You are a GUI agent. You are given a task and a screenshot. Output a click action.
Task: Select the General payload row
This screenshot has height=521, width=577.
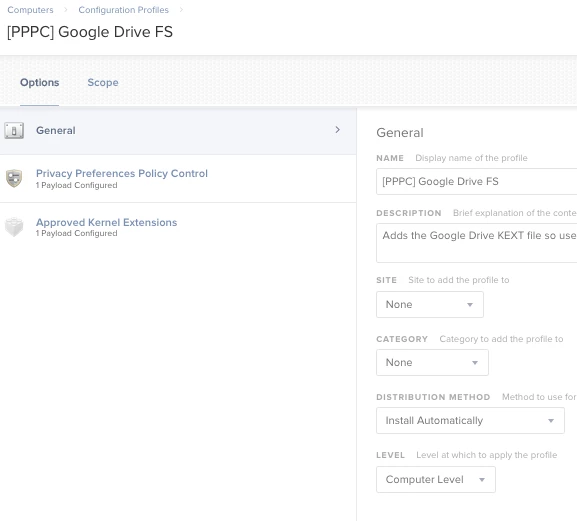pyautogui.click(x=178, y=131)
